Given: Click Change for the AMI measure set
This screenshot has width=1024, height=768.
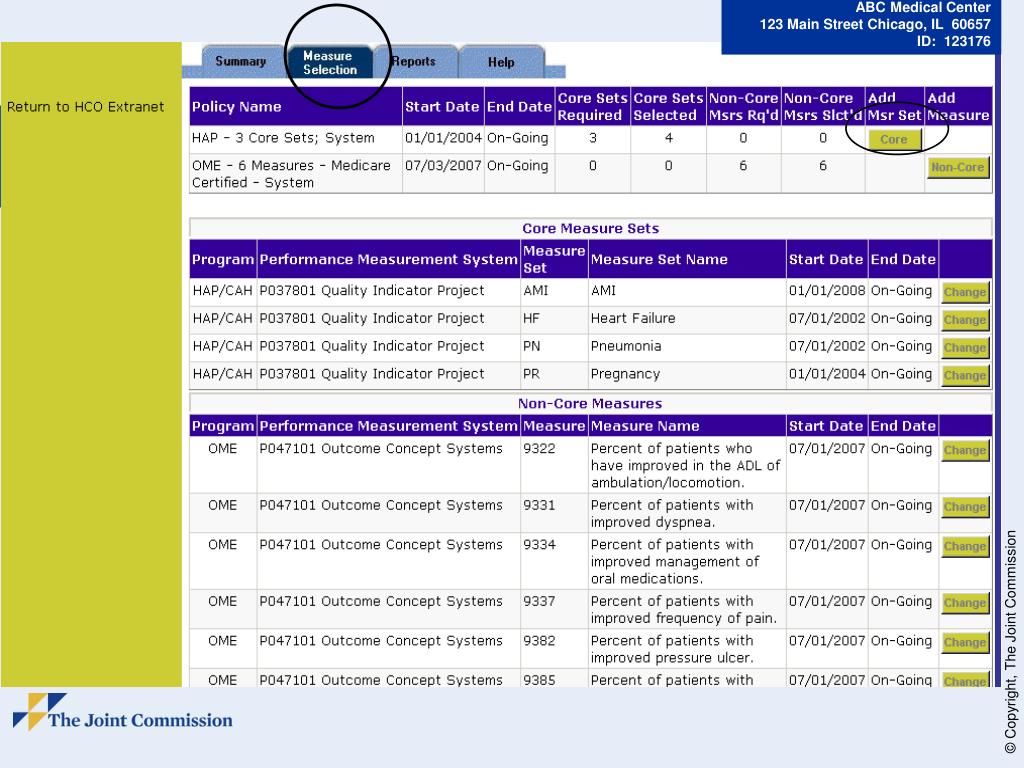Looking at the screenshot, I should click(965, 292).
